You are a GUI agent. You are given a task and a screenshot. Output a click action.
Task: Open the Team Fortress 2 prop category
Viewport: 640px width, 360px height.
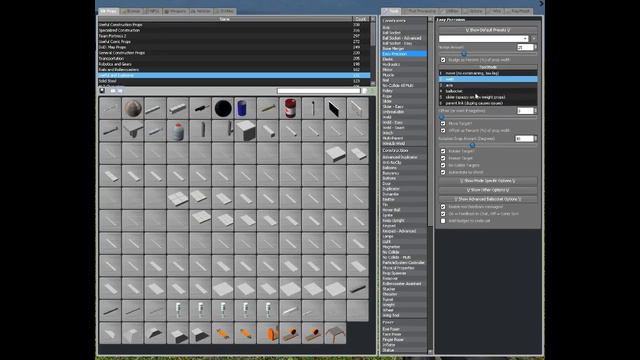tap(234, 36)
